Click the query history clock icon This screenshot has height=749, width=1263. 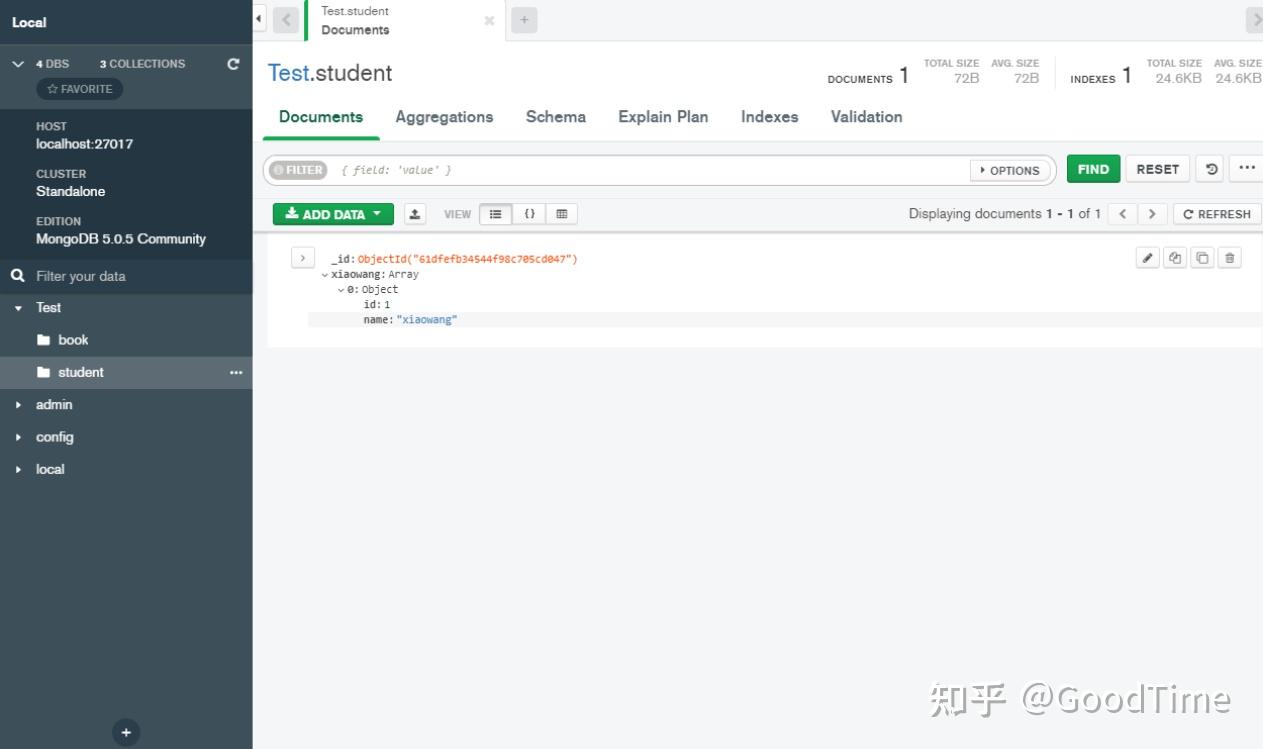(1209, 169)
